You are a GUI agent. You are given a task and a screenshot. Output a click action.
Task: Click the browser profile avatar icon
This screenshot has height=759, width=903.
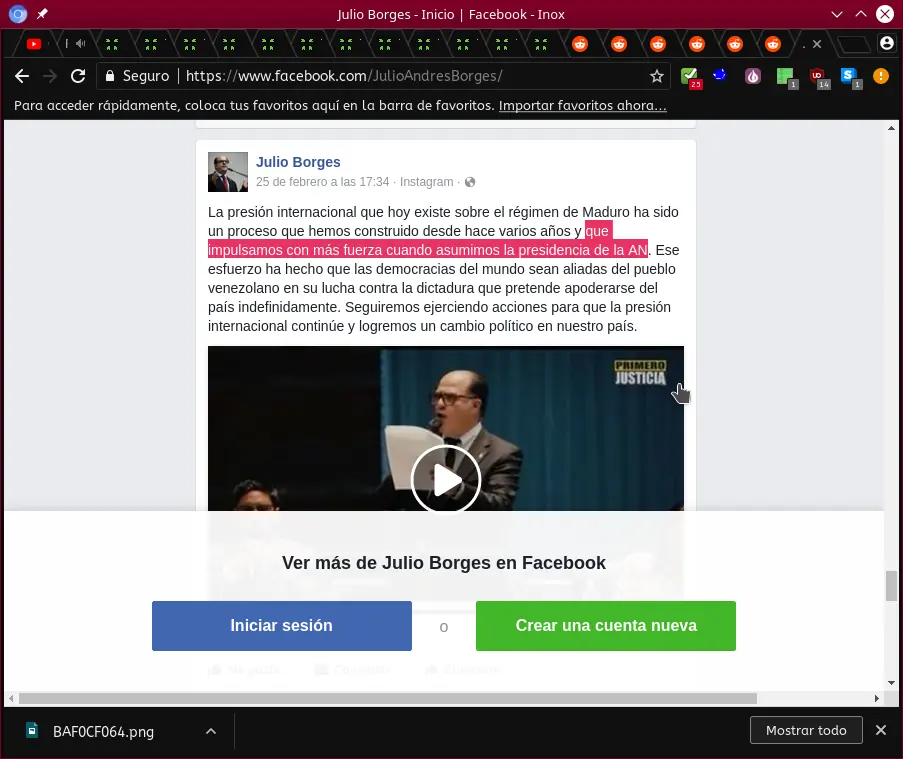[x=887, y=44]
